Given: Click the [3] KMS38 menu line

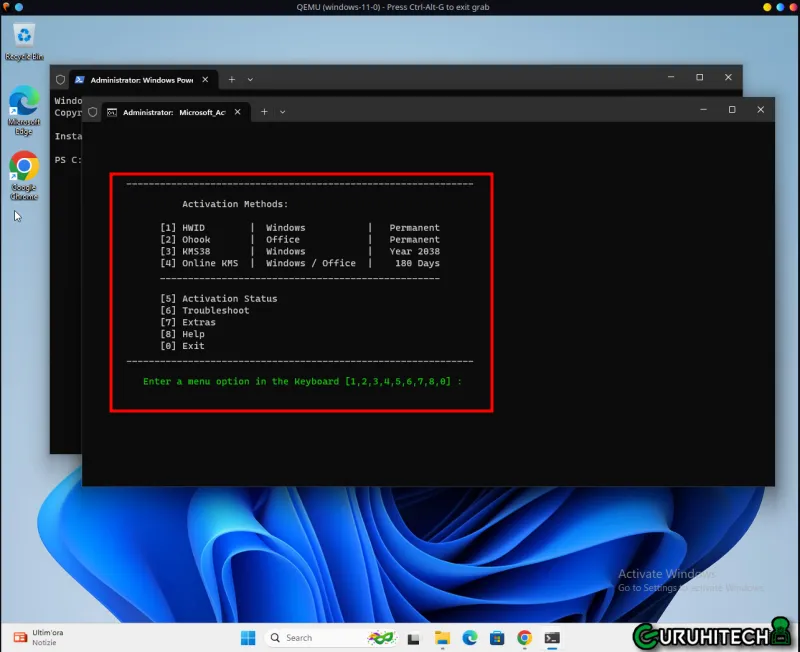Looking at the screenshot, I should pyautogui.click(x=299, y=252).
